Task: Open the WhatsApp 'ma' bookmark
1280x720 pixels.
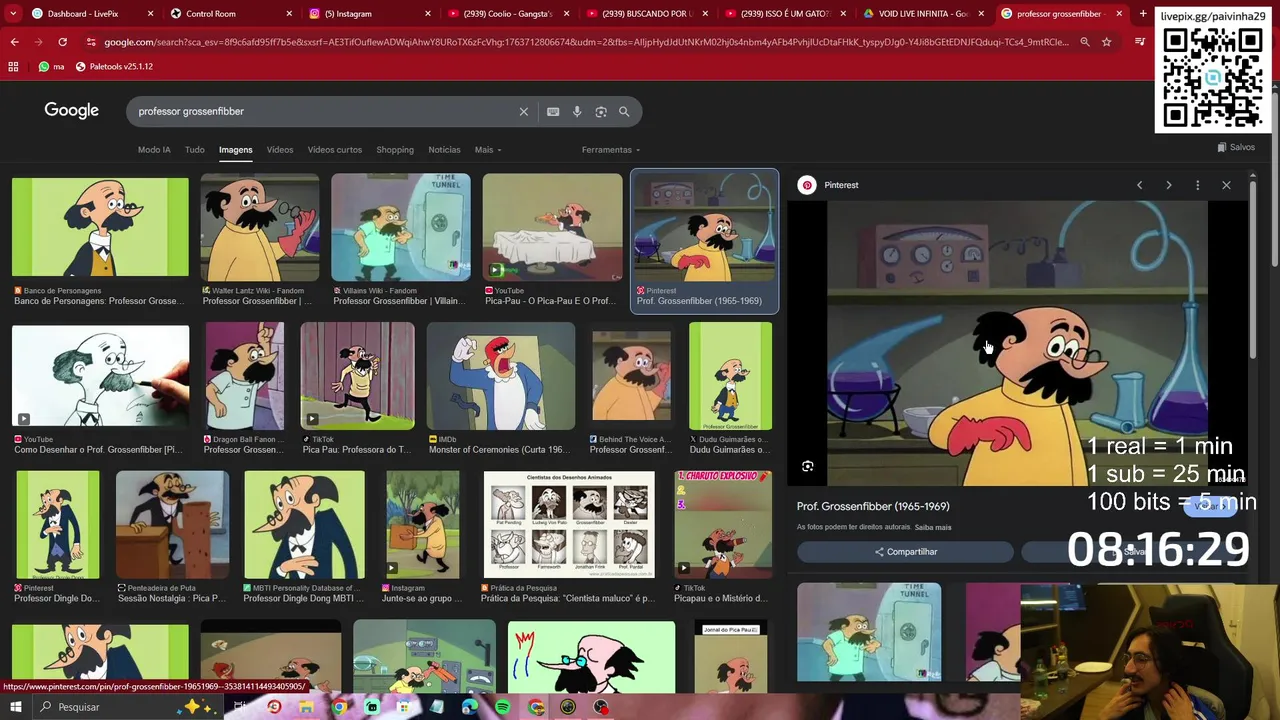Action: point(51,66)
